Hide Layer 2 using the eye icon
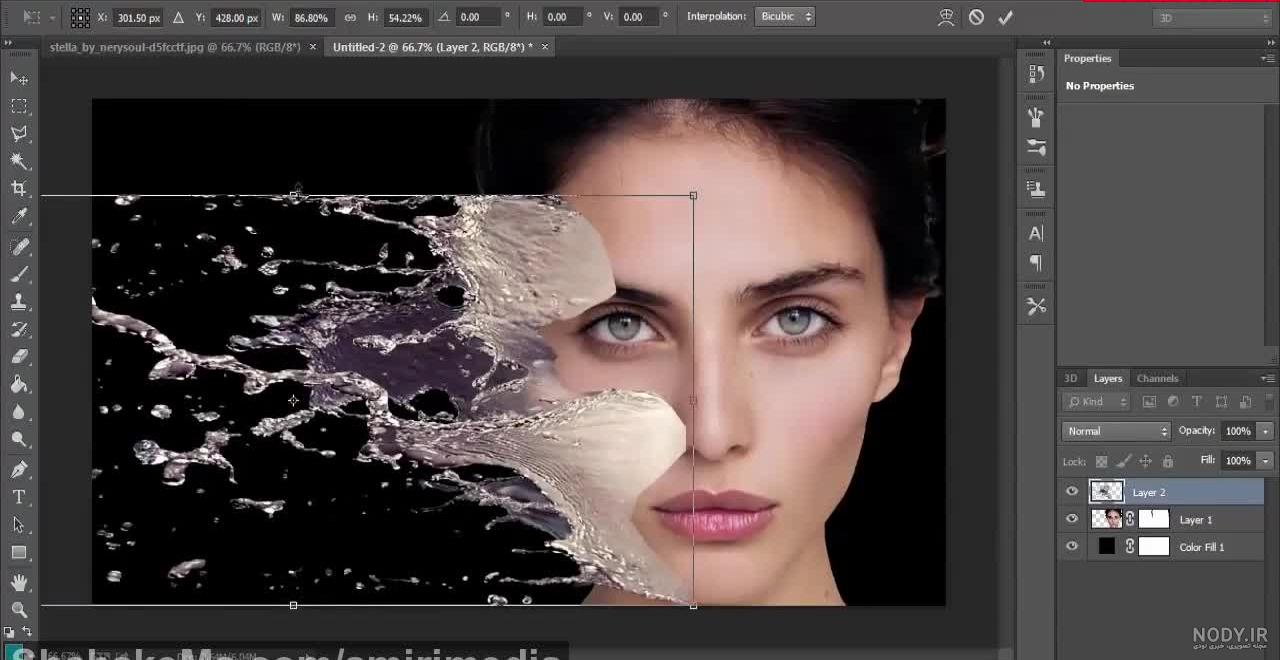 1072,492
